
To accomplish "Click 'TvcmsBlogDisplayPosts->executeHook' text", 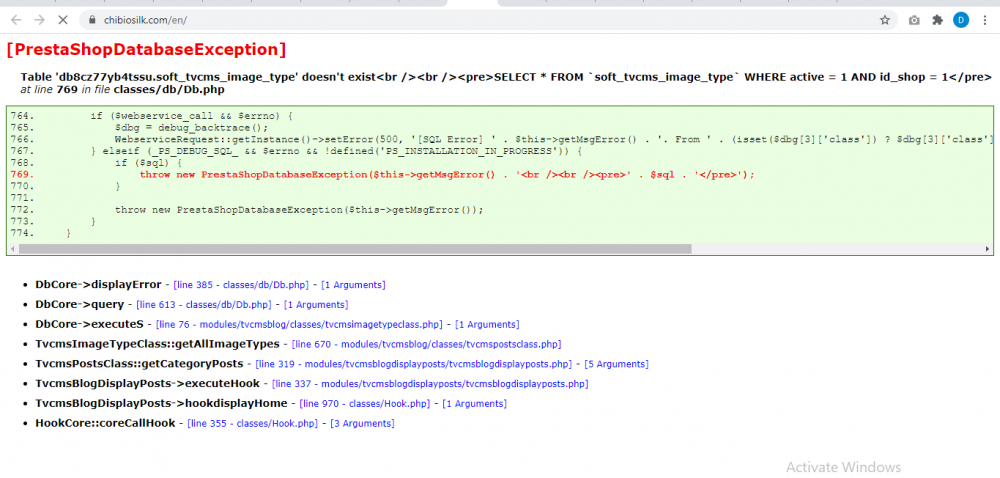I will (x=147, y=384).
